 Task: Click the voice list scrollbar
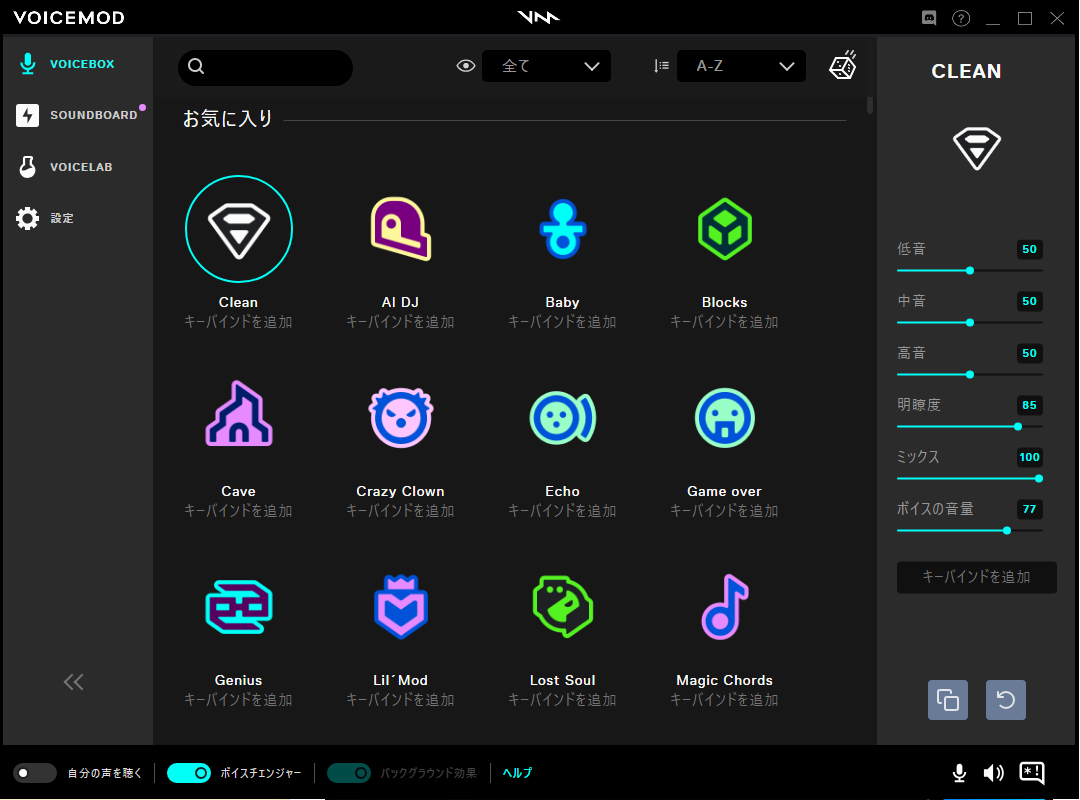pyautogui.click(x=870, y=105)
